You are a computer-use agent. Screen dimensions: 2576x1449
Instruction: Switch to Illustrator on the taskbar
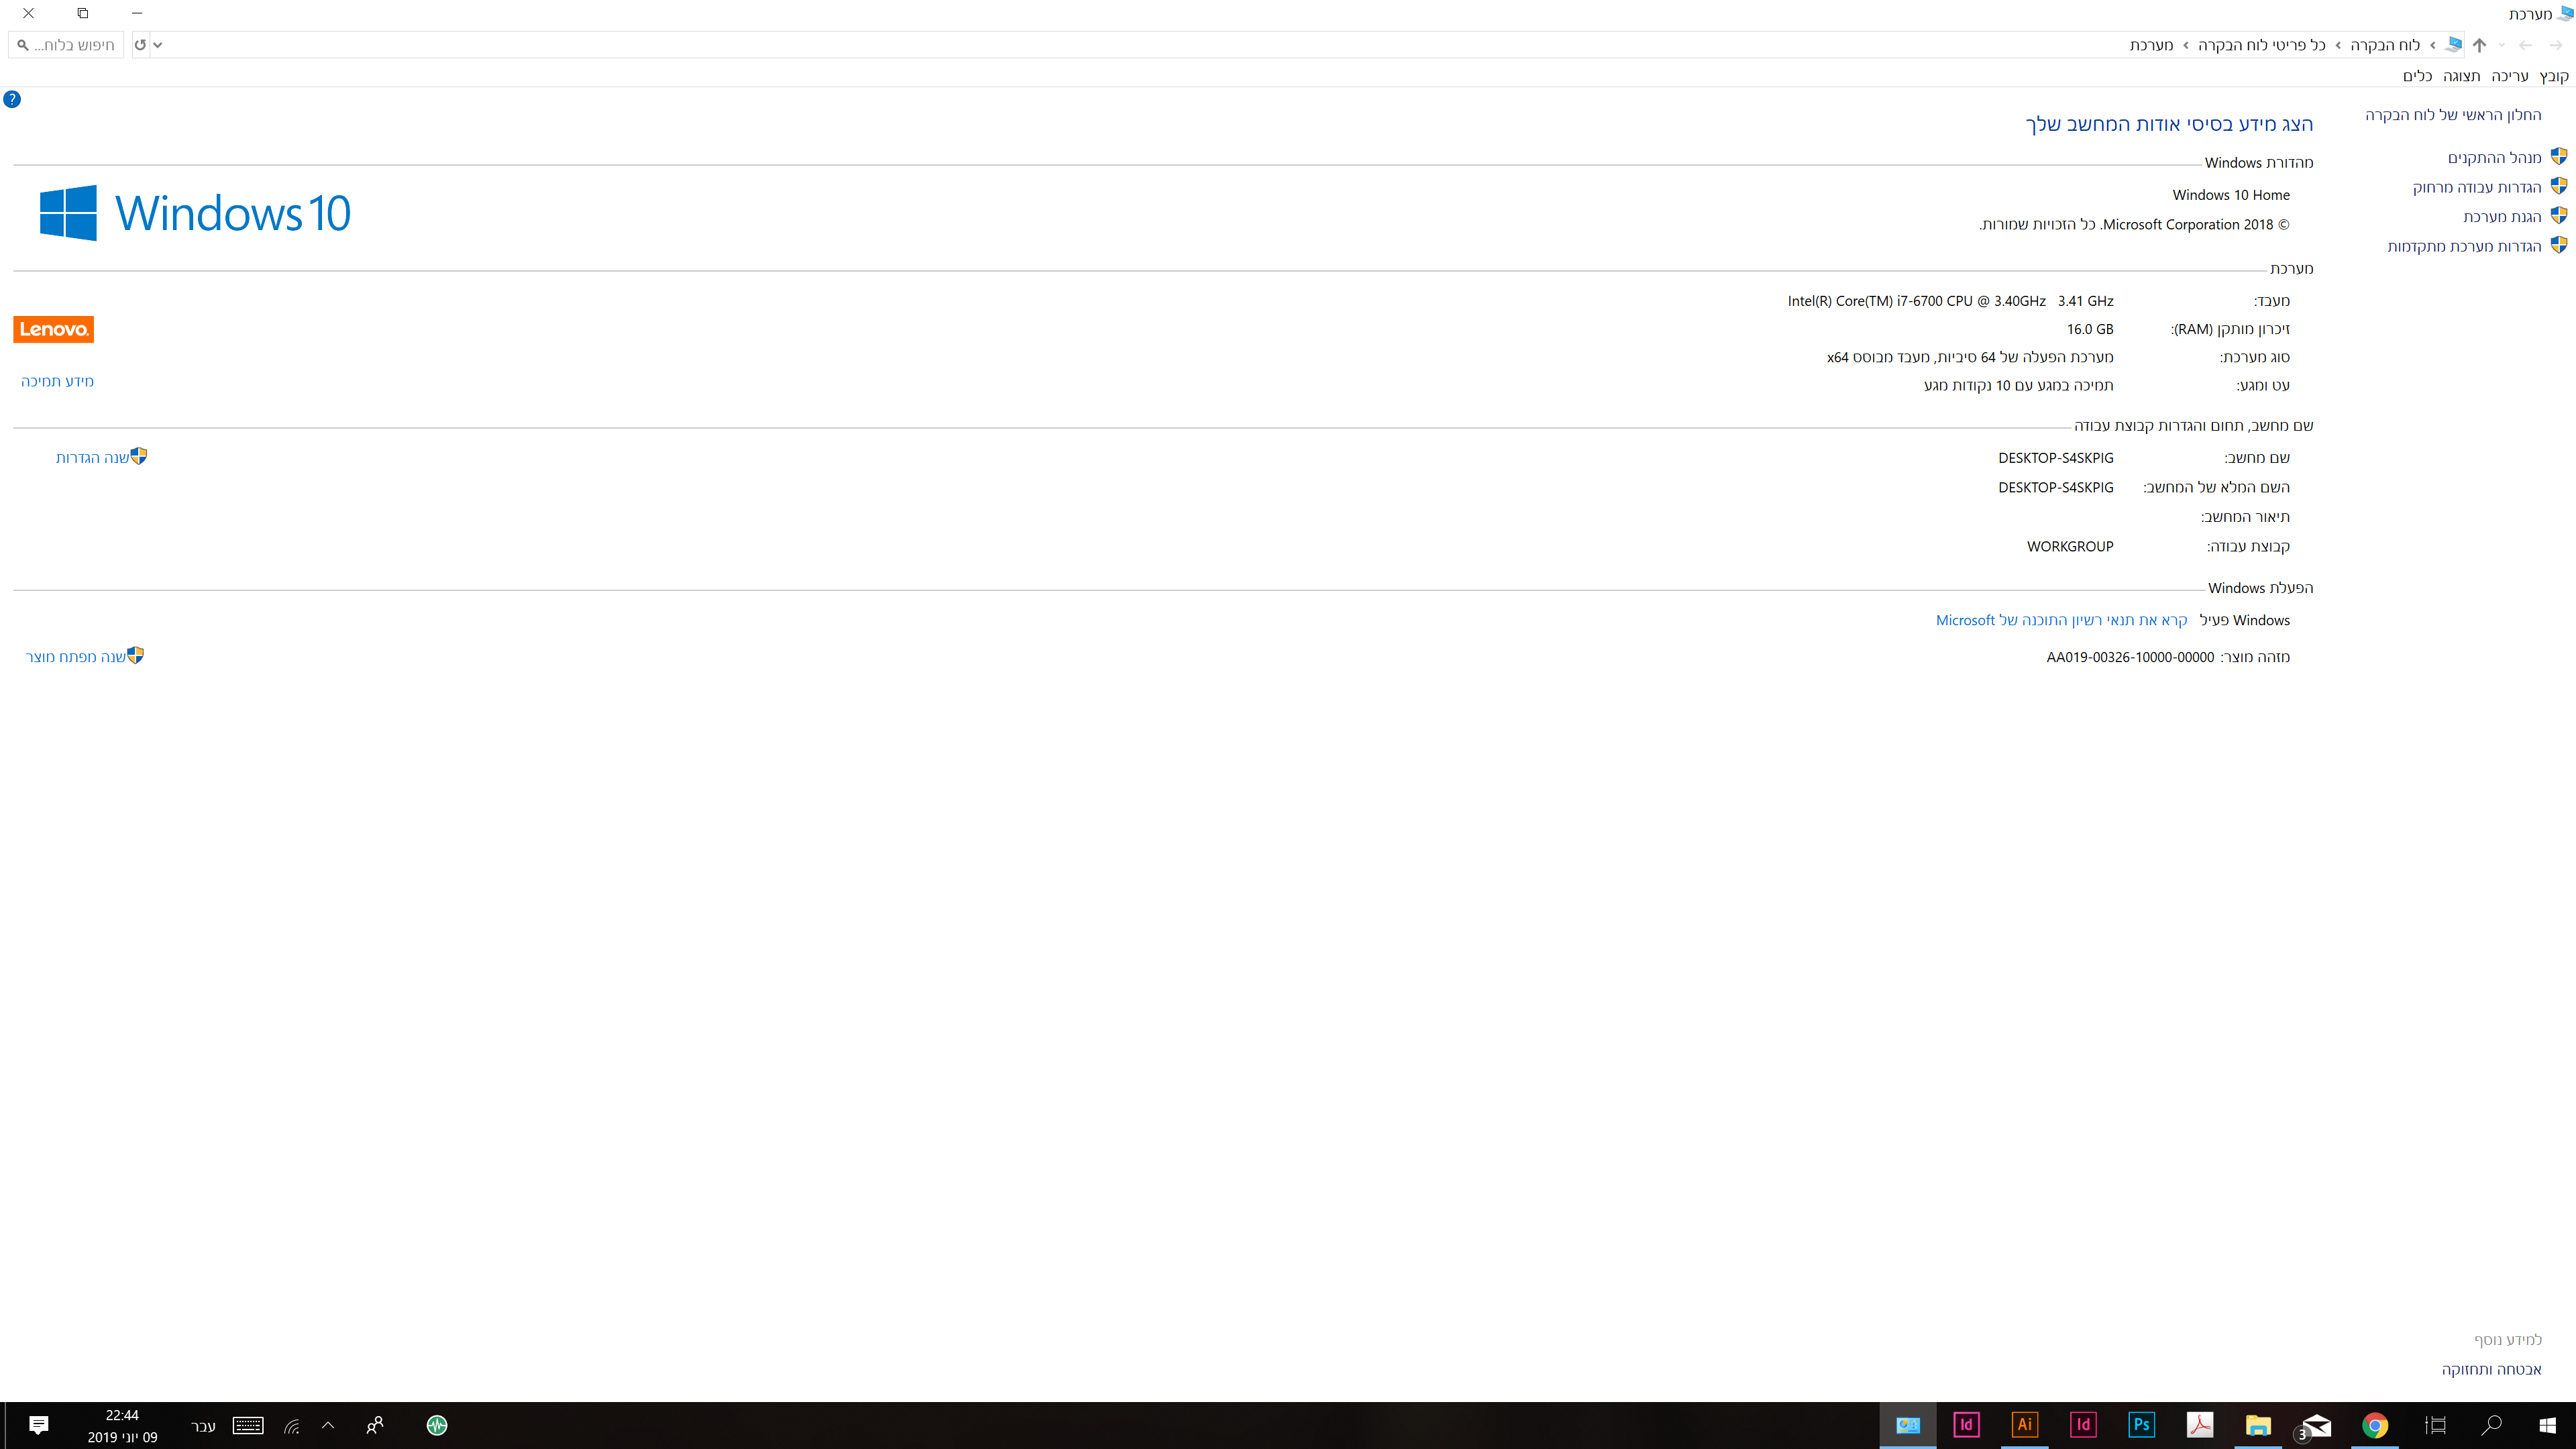(x=2024, y=1425)
